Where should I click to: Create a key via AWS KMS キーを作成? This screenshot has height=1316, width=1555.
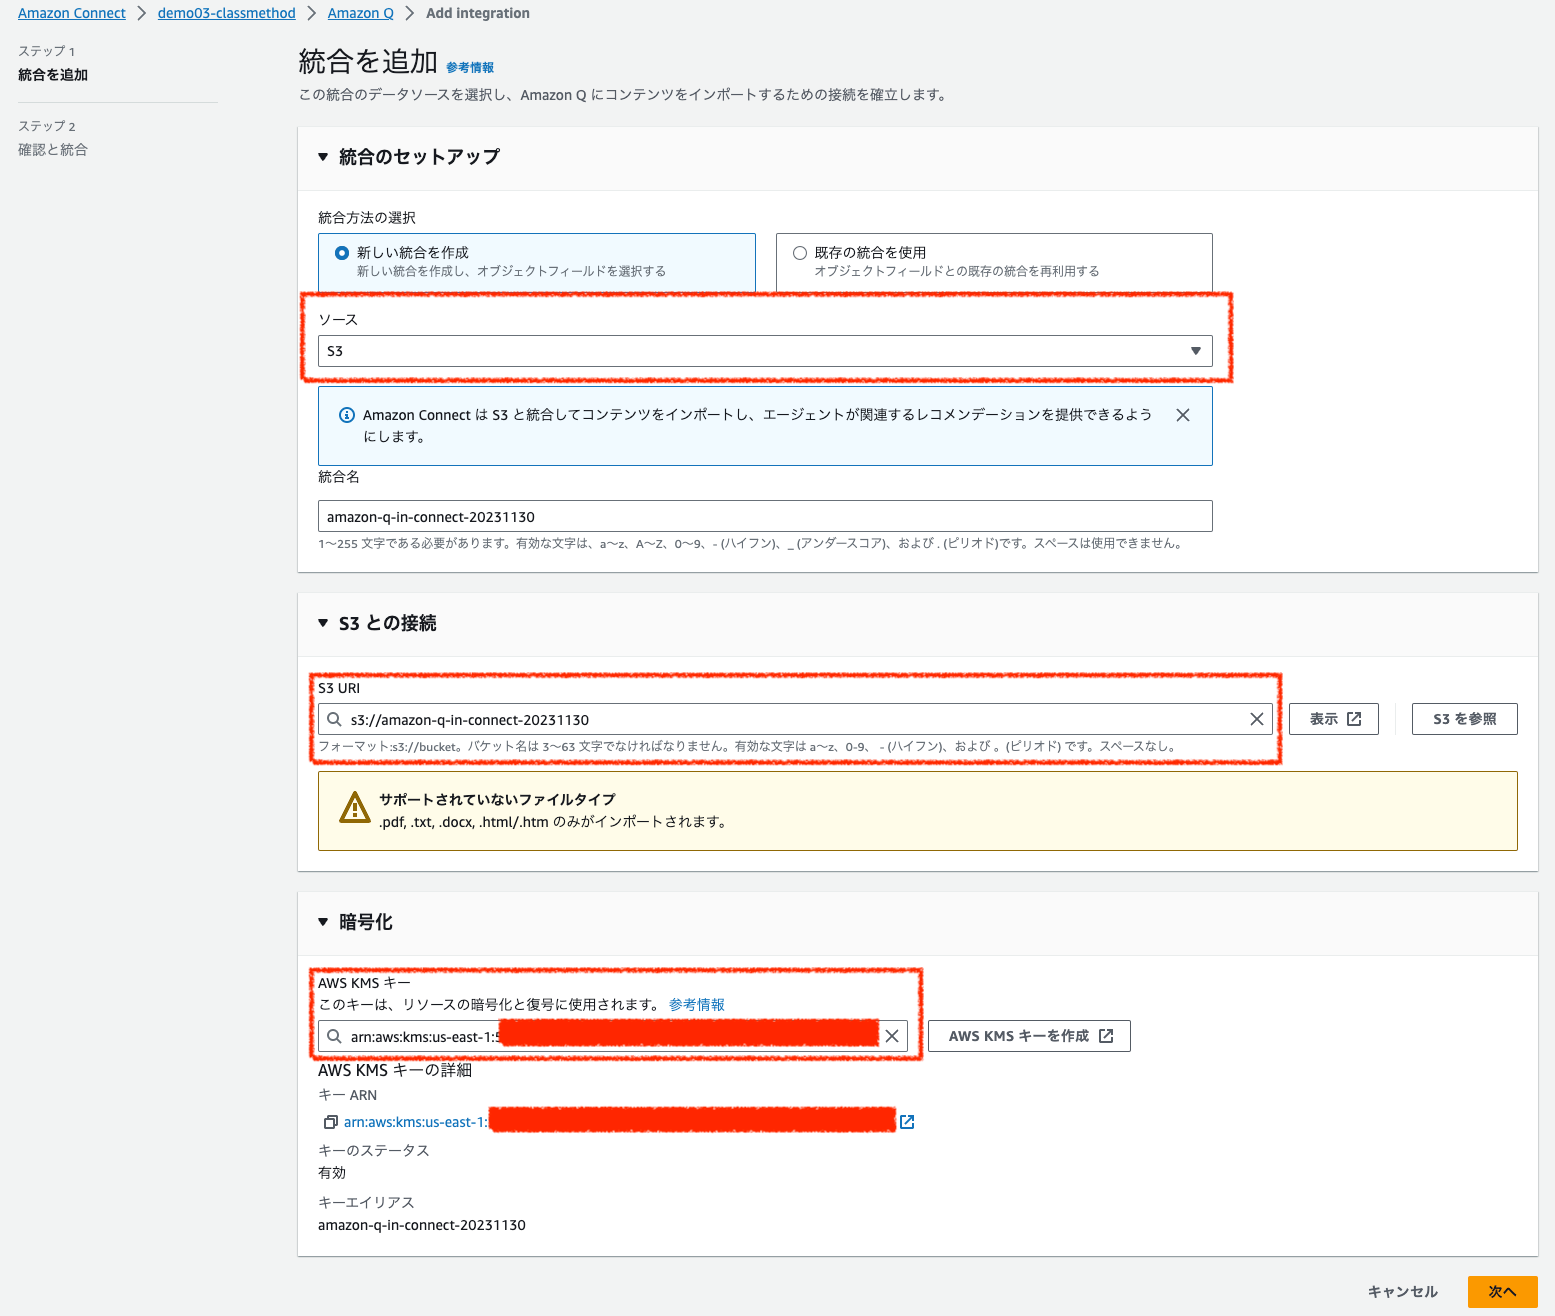[x=1029, y=1035]
